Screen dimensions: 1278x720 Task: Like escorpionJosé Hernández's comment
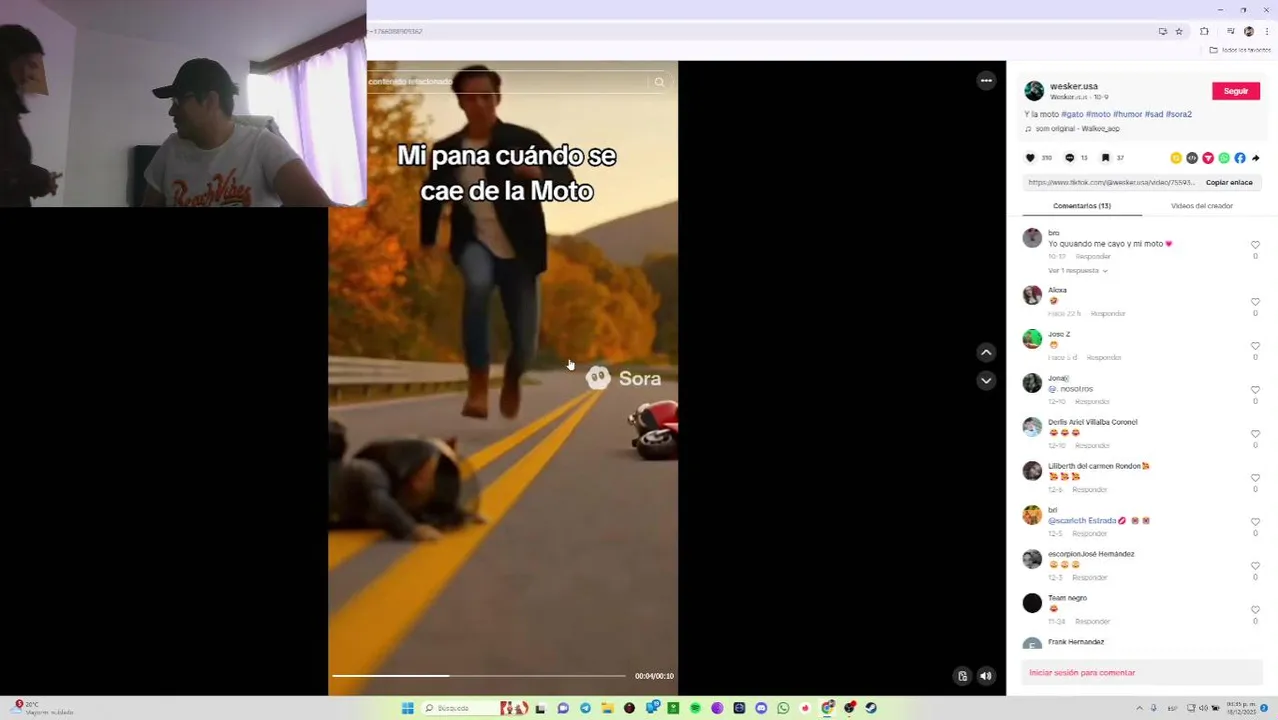[1255, 566]
